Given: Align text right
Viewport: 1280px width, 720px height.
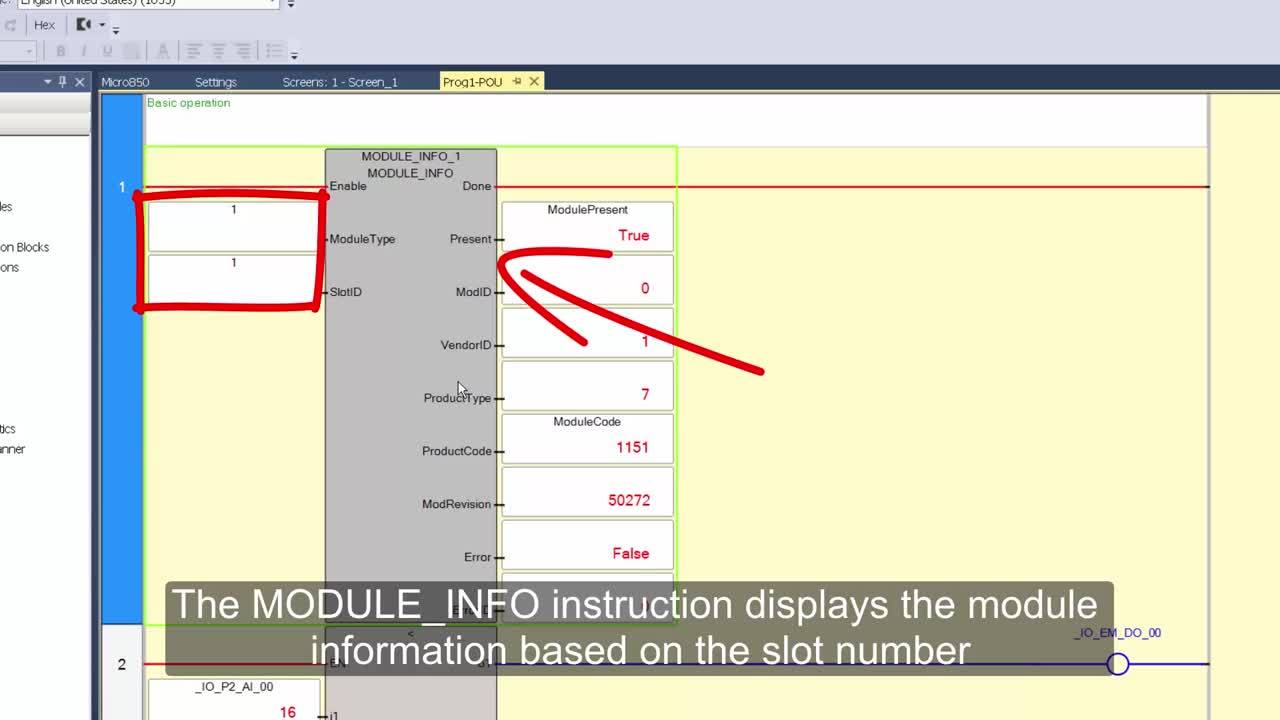Looking at the screenshot, I should pos(242,51).
